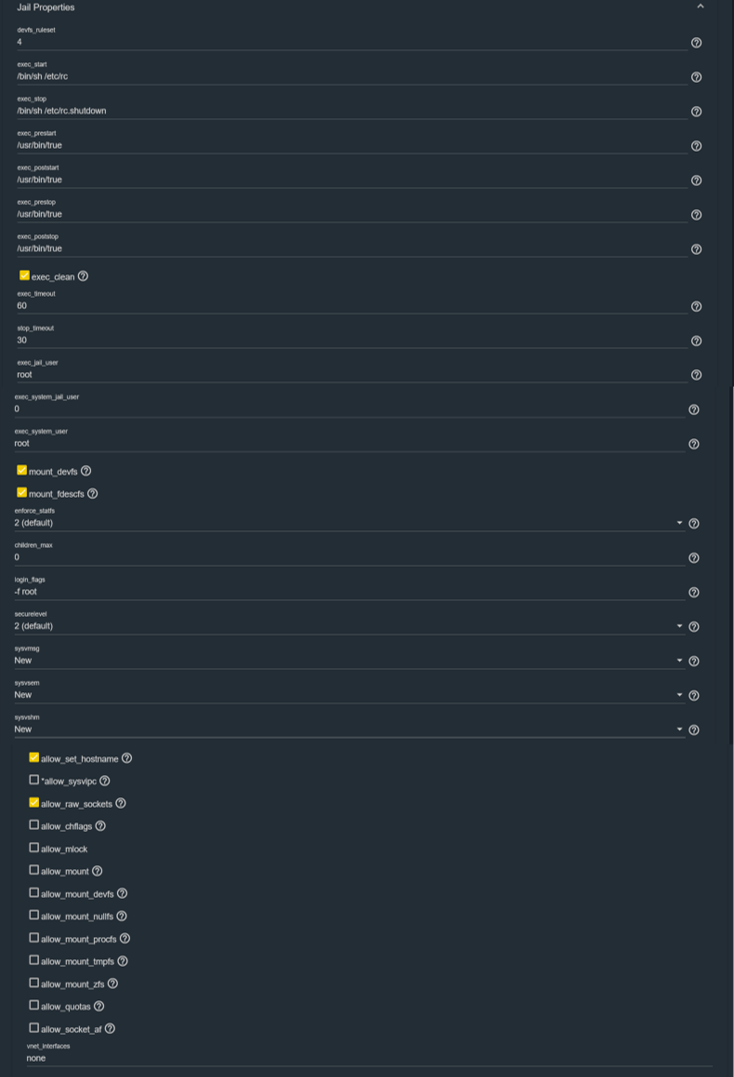
Task: Select the stop_timeout field
Action: click(x=352, y=340)
